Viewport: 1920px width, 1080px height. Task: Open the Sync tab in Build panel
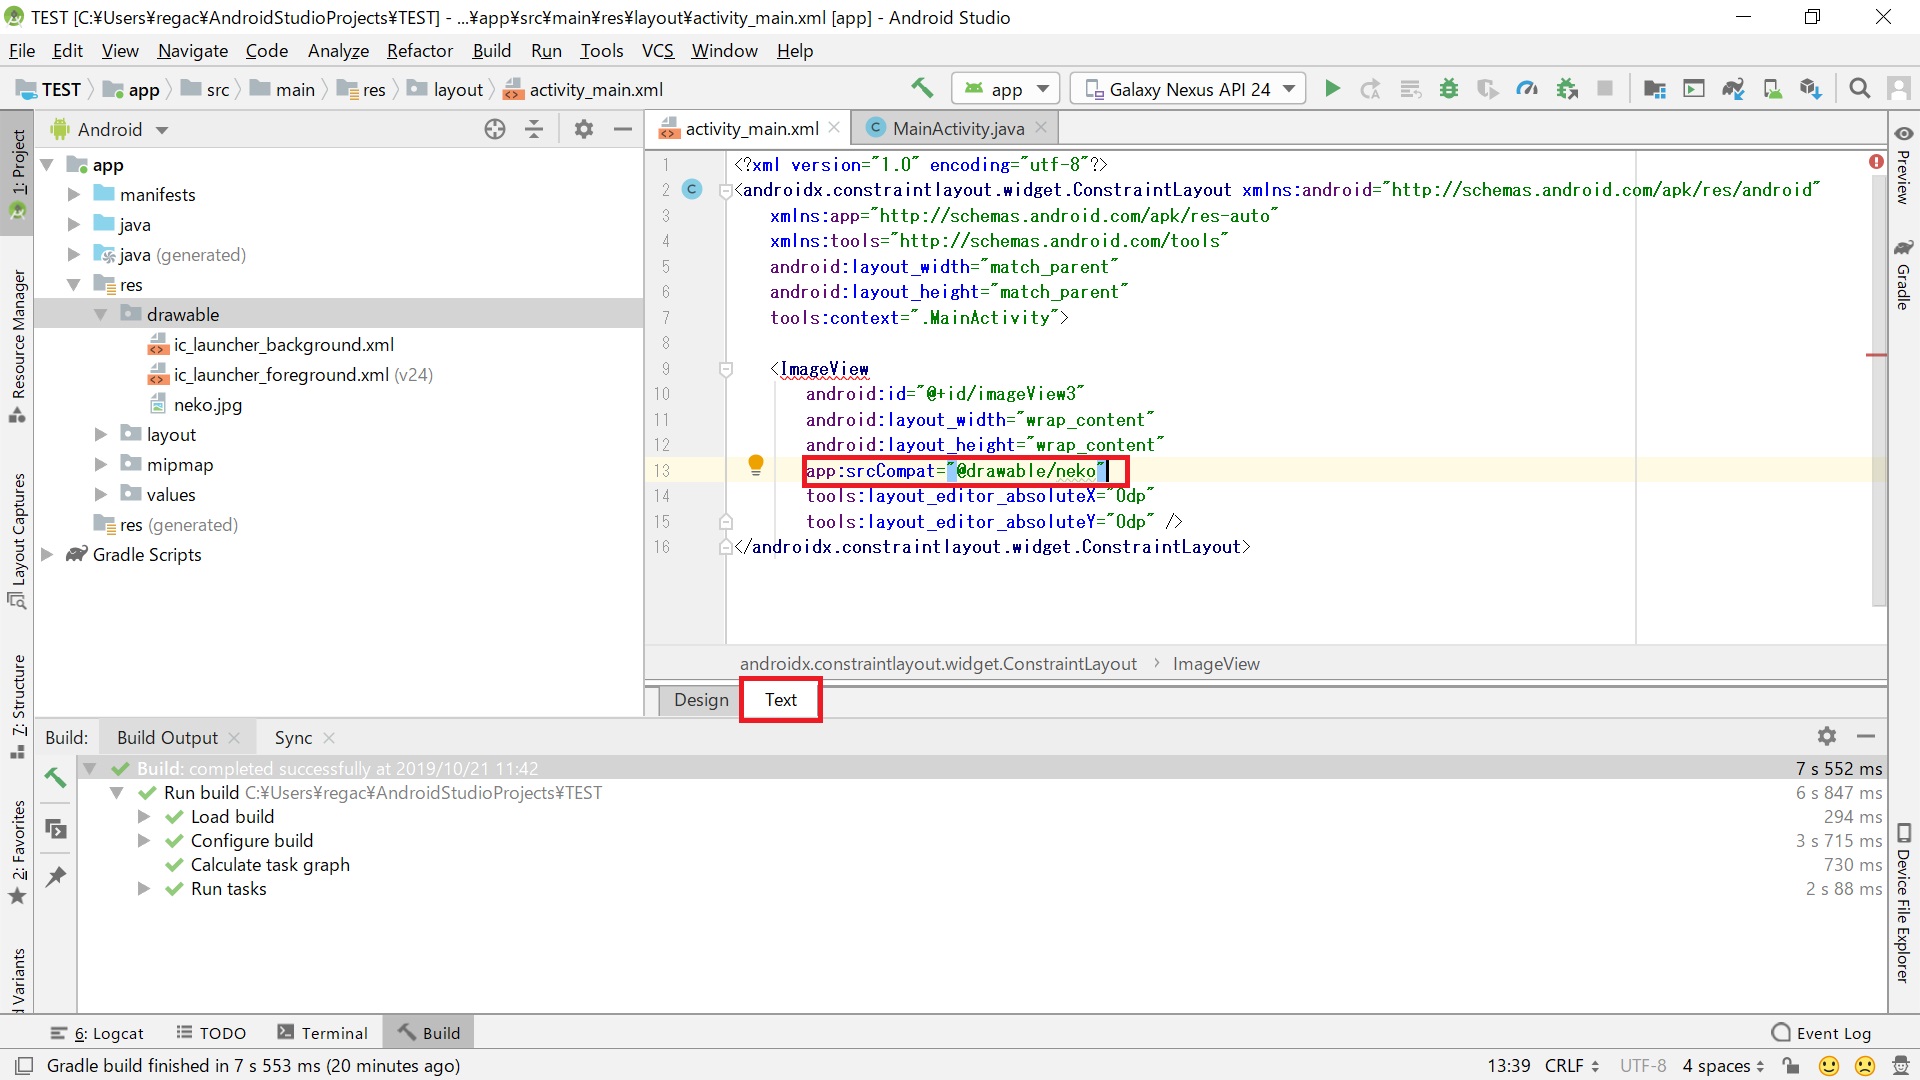[293, 738]
